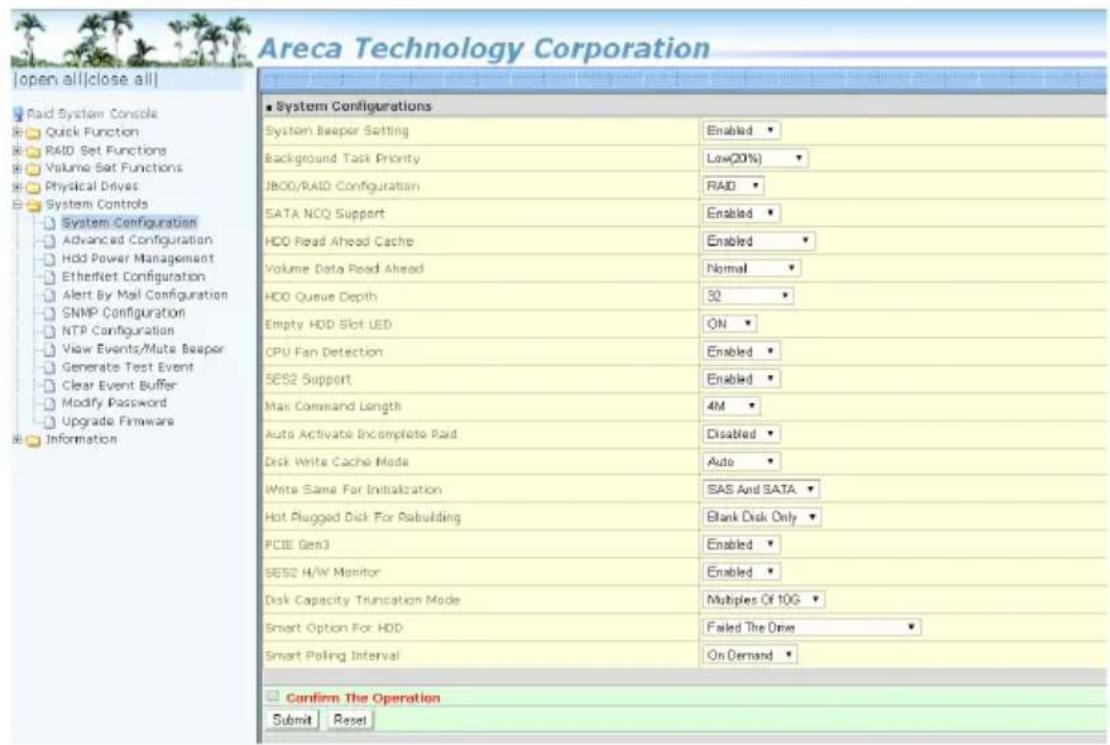Open View Events/Mute Beeper page
Viewport: 1110px width, 745px height.
point(142,349)
